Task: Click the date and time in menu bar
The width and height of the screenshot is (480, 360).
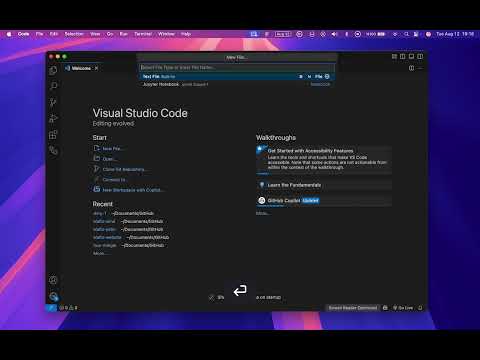Action: (455, 34)
